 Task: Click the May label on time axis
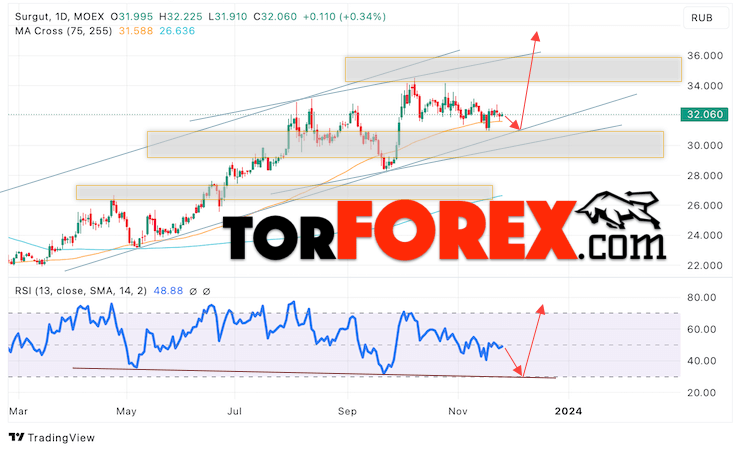coord(126,411)
